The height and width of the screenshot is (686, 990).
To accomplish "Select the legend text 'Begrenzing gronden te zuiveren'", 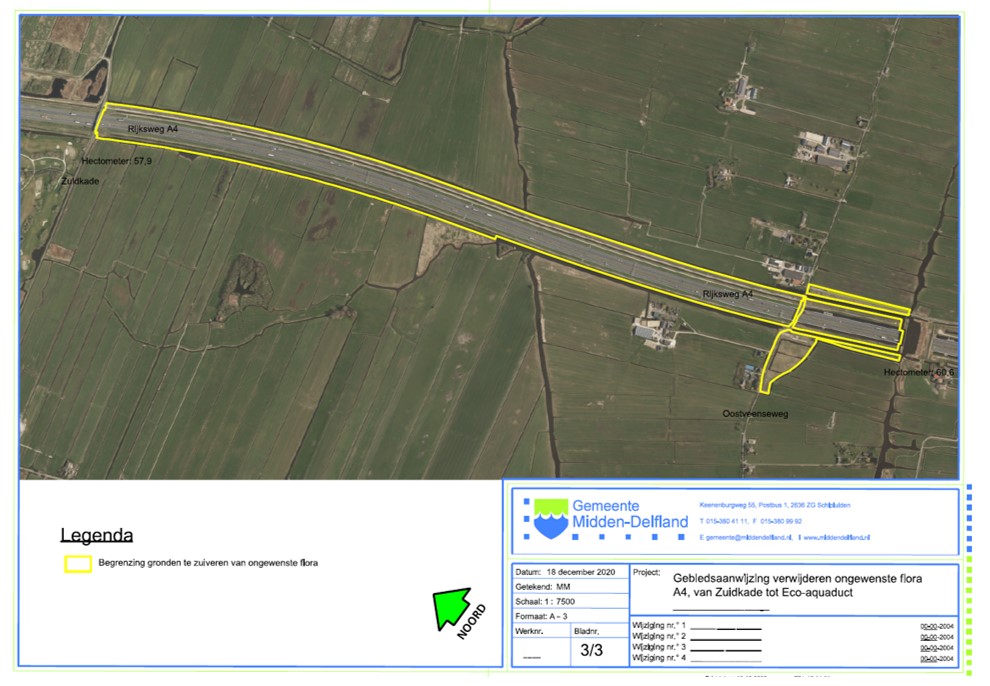I will click(x=208, y=564).
